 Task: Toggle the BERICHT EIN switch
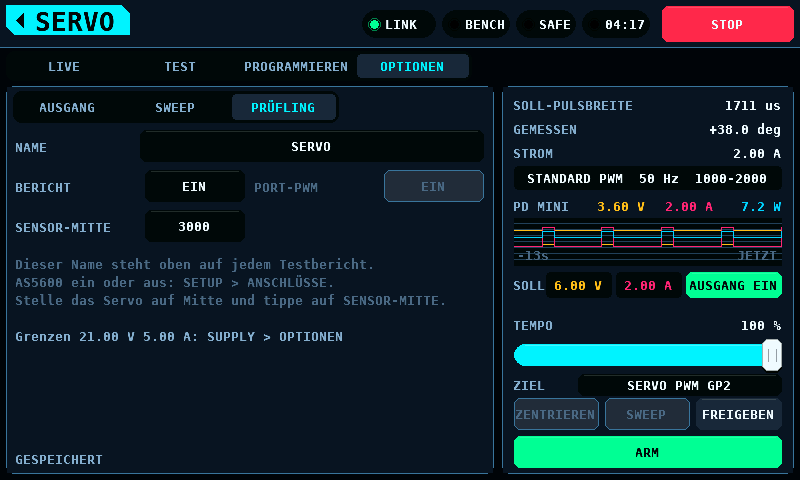[x=194, y=187]
